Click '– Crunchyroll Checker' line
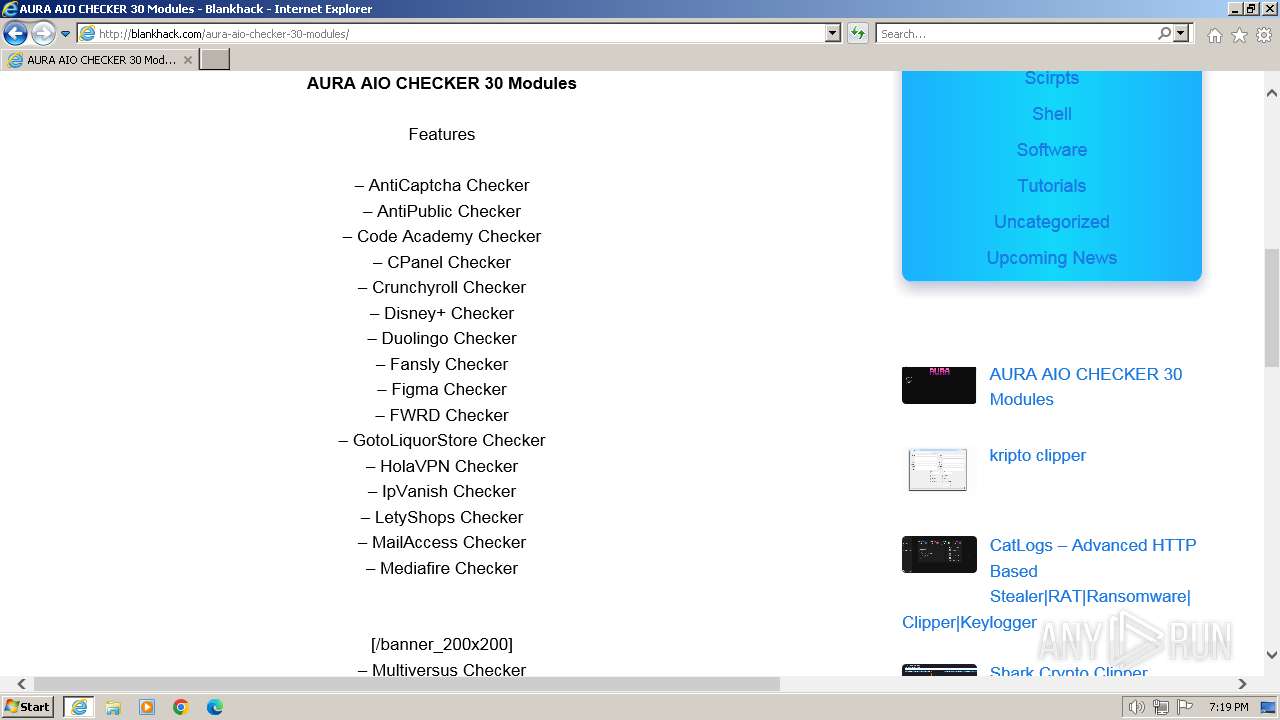Image resolution: width=1280 pixels, height=720 pixels. coord(441,287)
